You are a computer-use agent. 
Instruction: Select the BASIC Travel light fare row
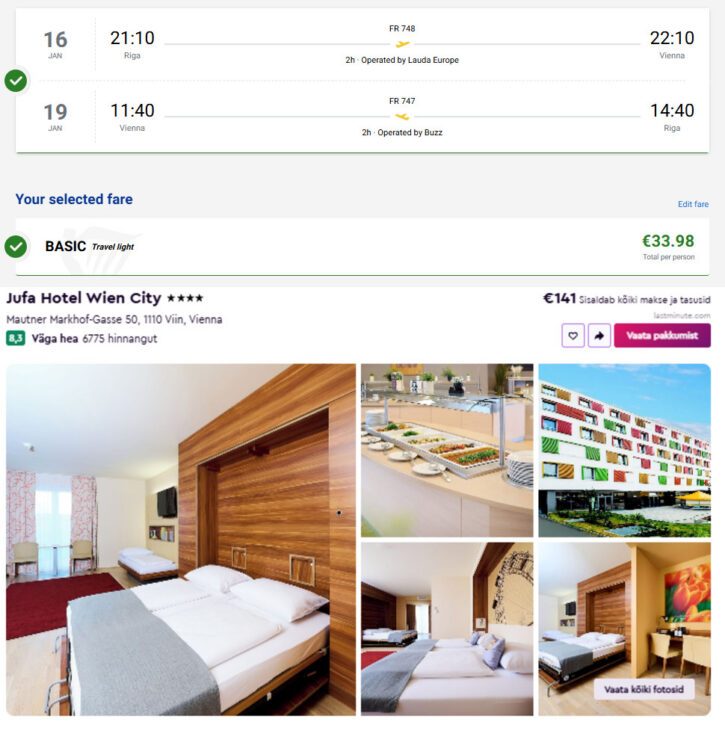[362, 247]
